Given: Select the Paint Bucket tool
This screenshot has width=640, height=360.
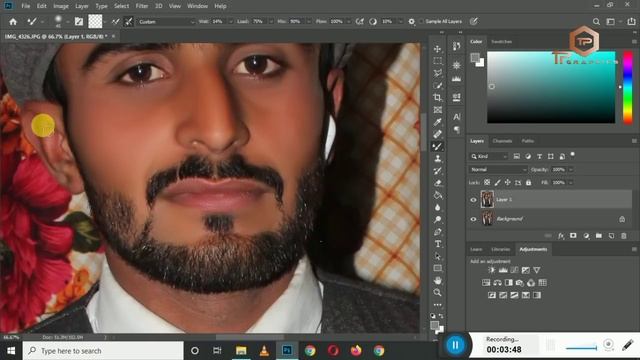Looking at the screenshot, I should pyautogui.click(x=438, y=195).
